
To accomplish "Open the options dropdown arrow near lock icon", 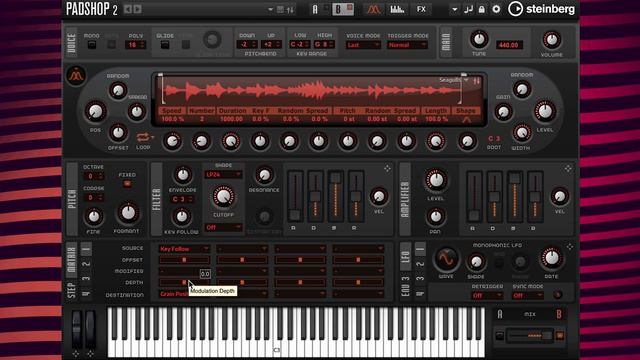I will [x=454, y=9].
